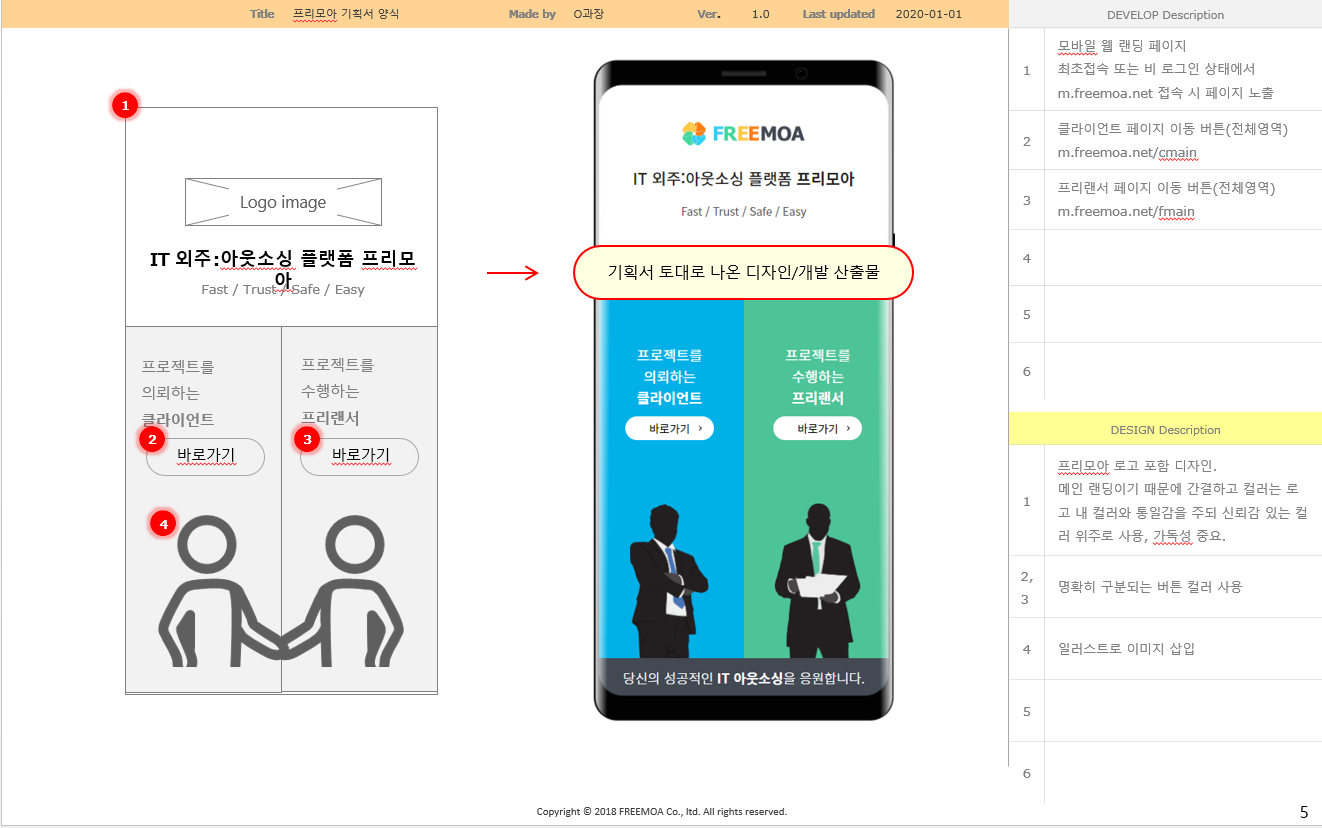Open the m.freemoa.net/fmain link
This screenshot has width=1322, height=828.
click(x=1126, y=212)
